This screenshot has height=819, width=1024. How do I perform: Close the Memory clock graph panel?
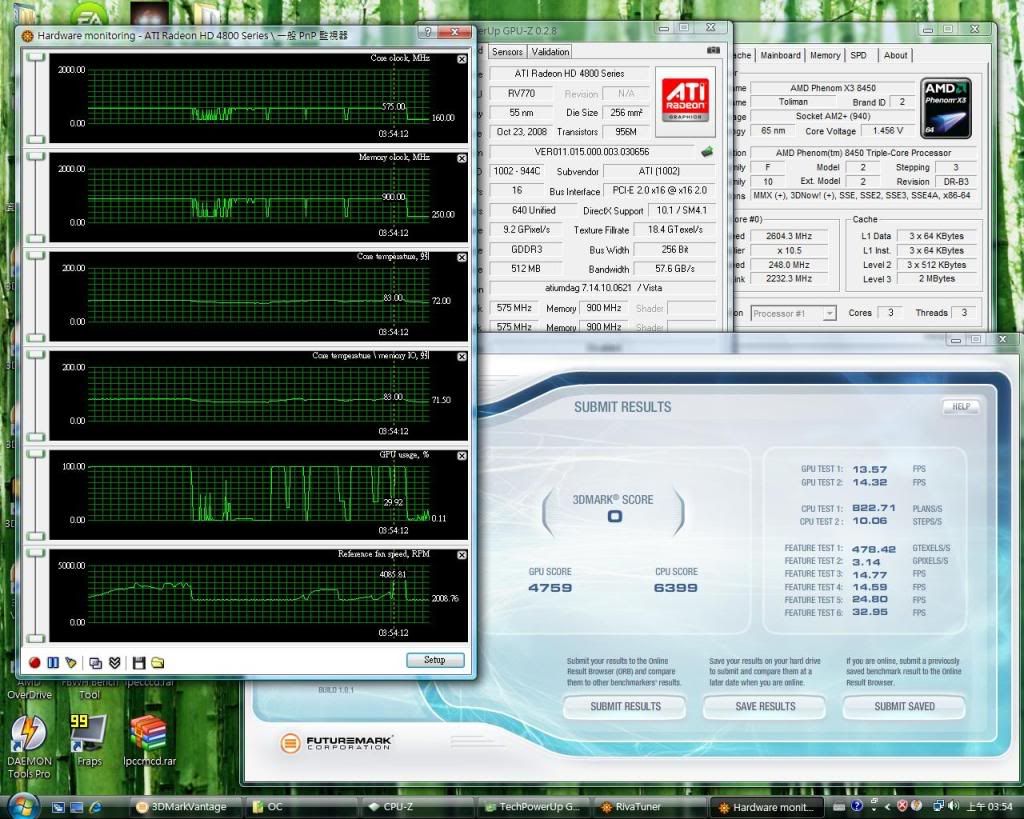(x=462, y=159)
